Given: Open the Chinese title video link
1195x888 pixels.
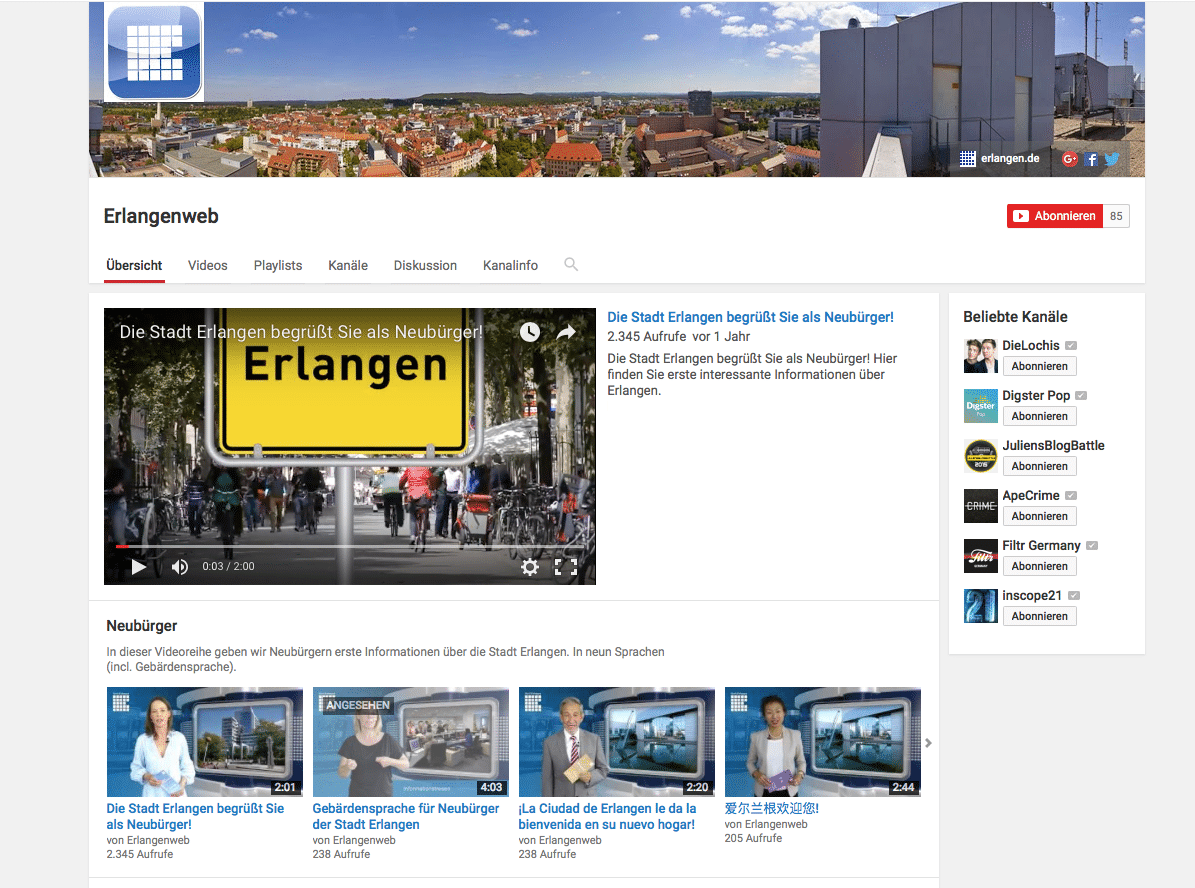Looking at the screenshot, I should (771, 808).
